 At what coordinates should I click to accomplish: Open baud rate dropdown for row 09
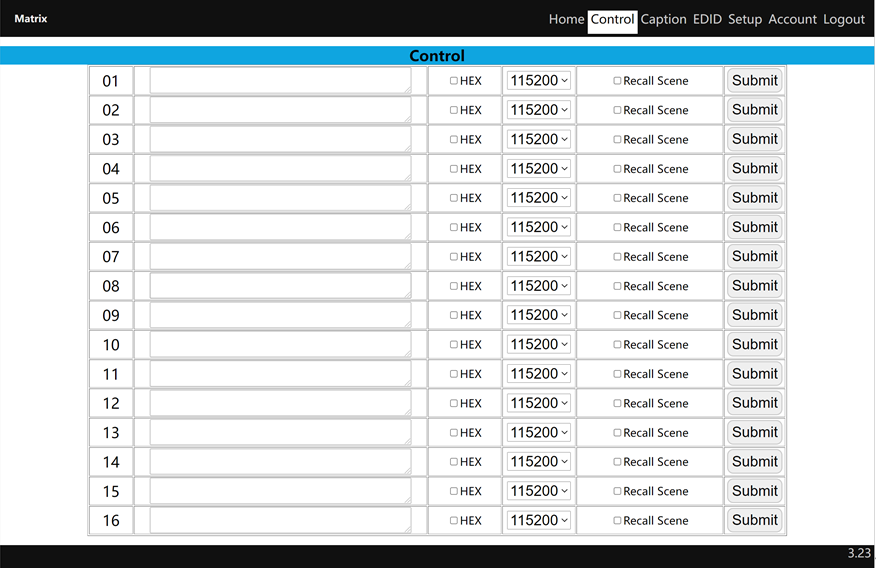539,315
